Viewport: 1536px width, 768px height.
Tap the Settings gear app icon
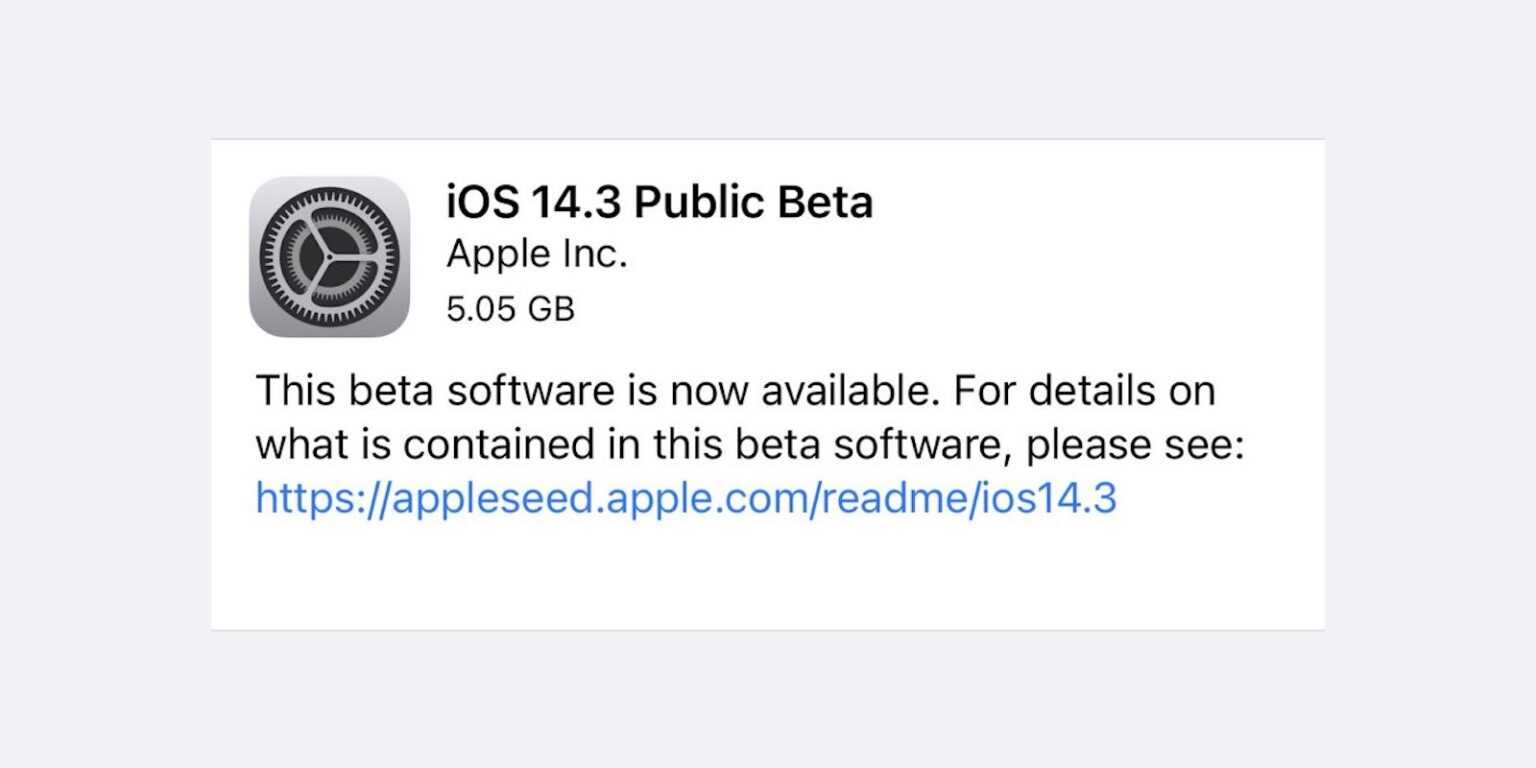(329, 257)
